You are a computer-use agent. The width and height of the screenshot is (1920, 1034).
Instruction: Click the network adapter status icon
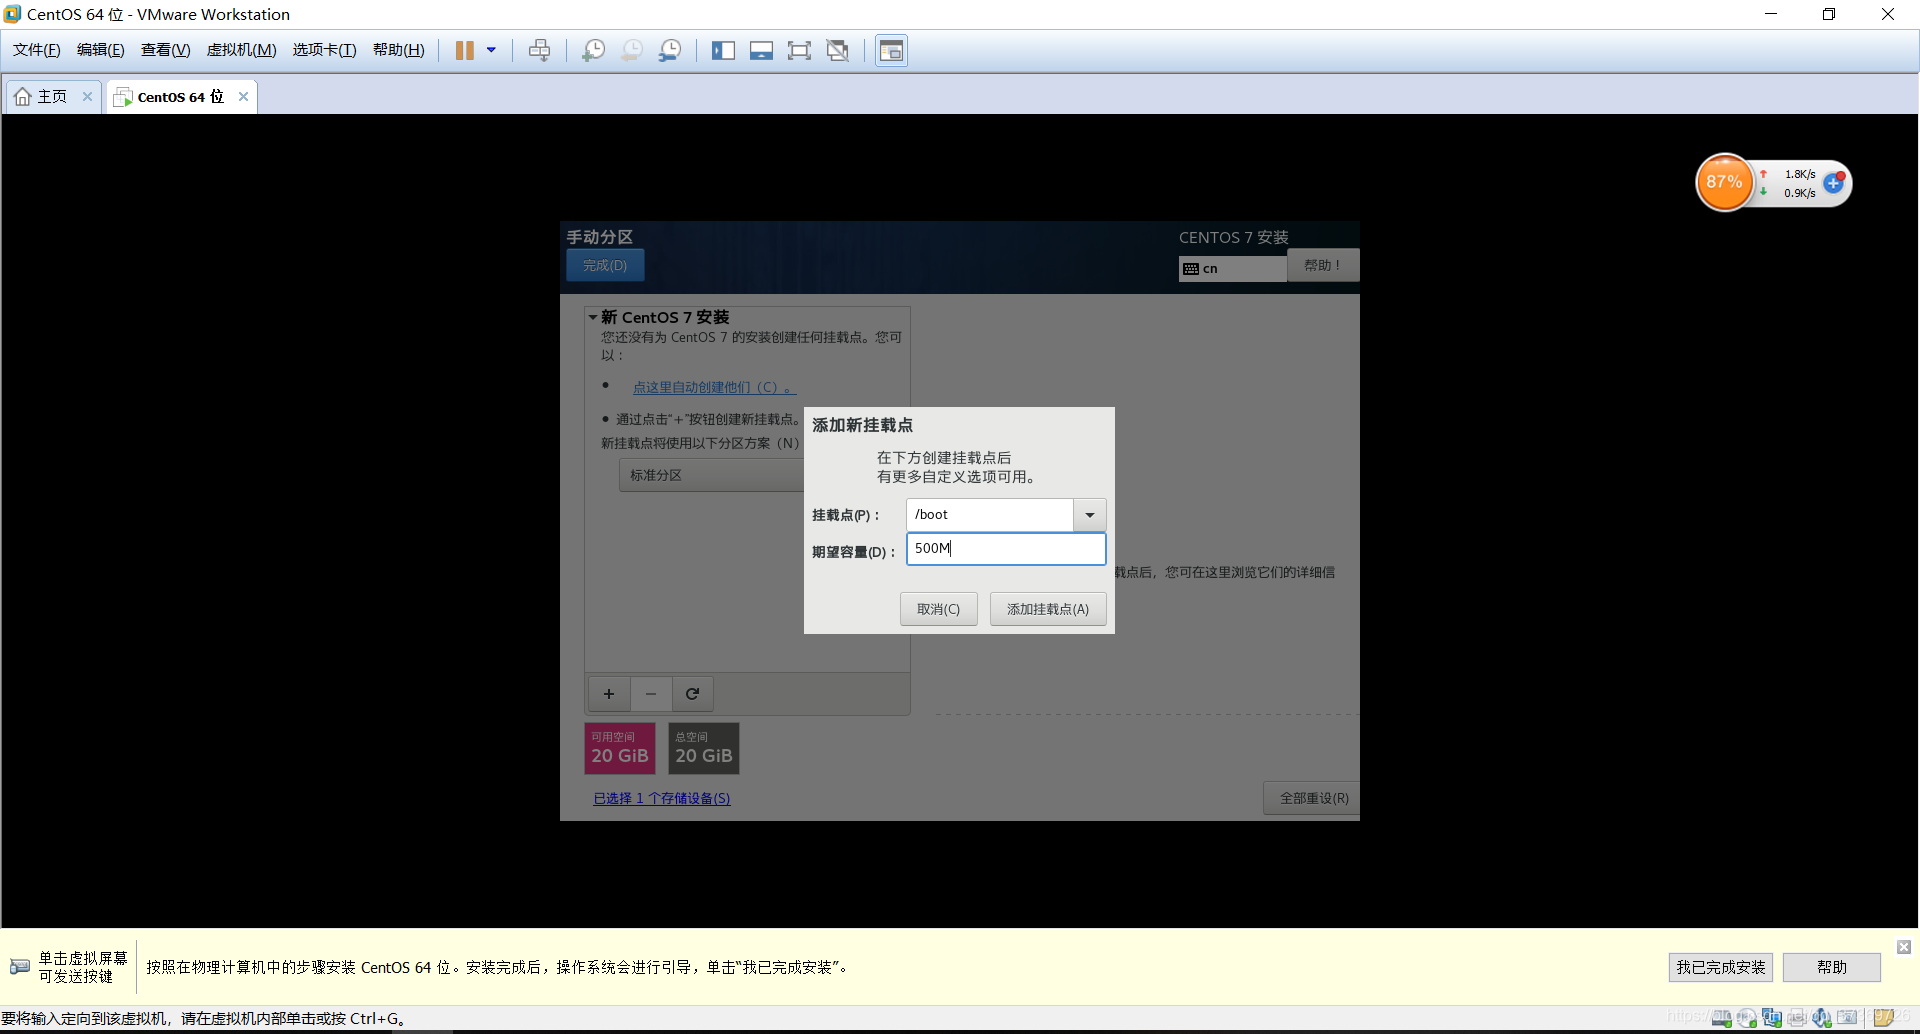1772,1018
